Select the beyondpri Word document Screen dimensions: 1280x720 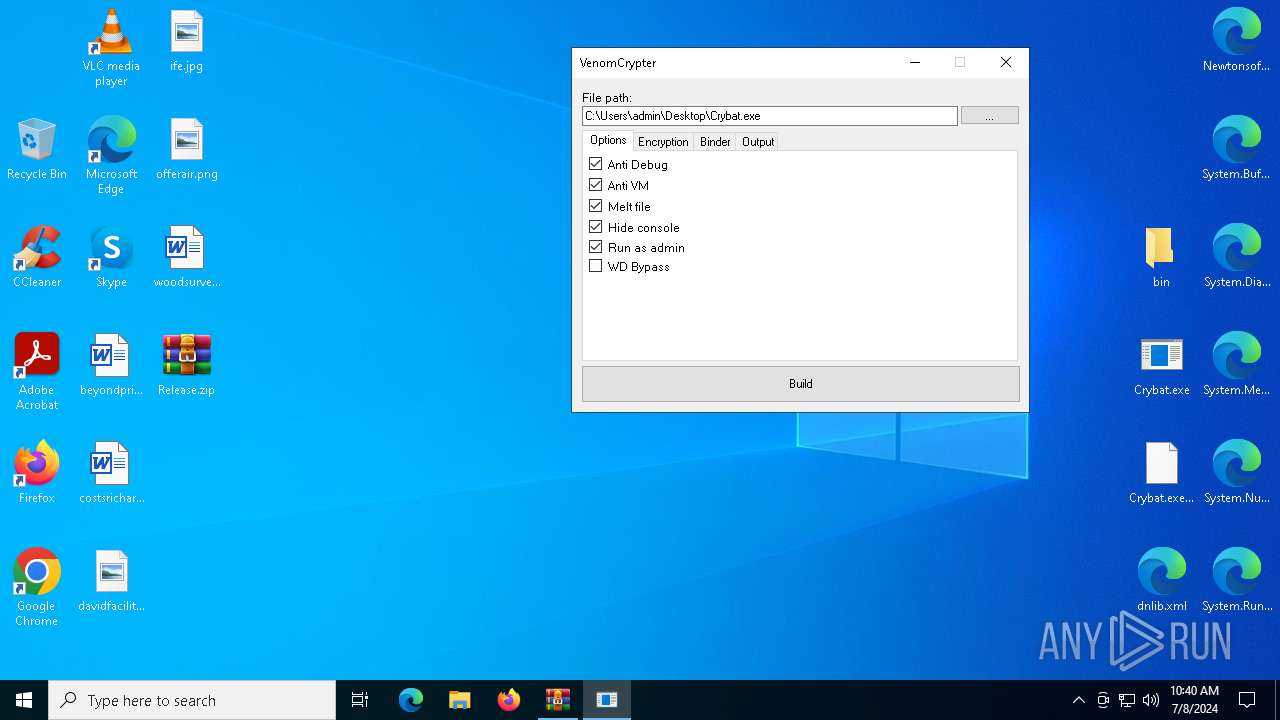(111, 364)
